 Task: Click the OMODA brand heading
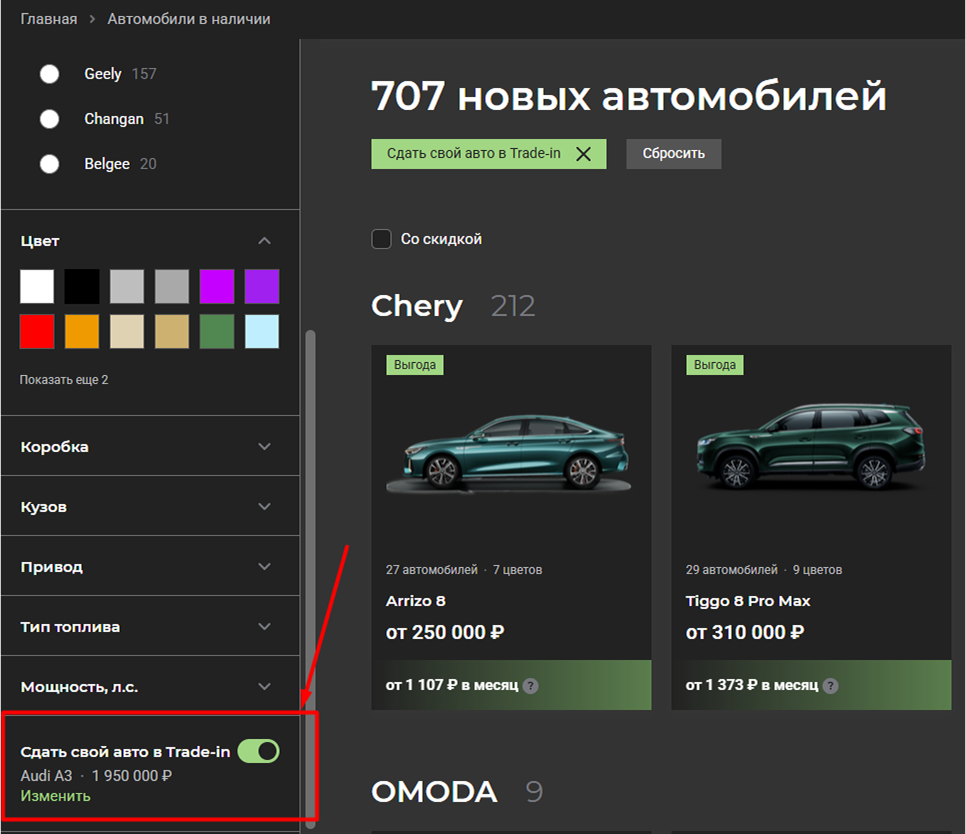pyautogui.click(x=434, y=791)
